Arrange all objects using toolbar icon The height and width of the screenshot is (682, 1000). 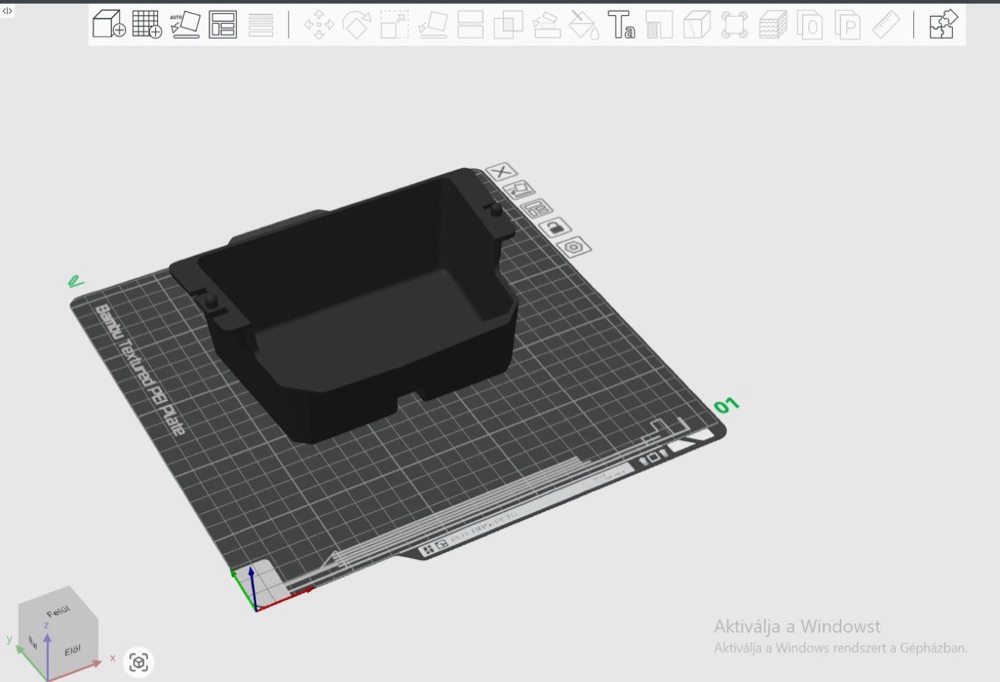click(223, 24)
